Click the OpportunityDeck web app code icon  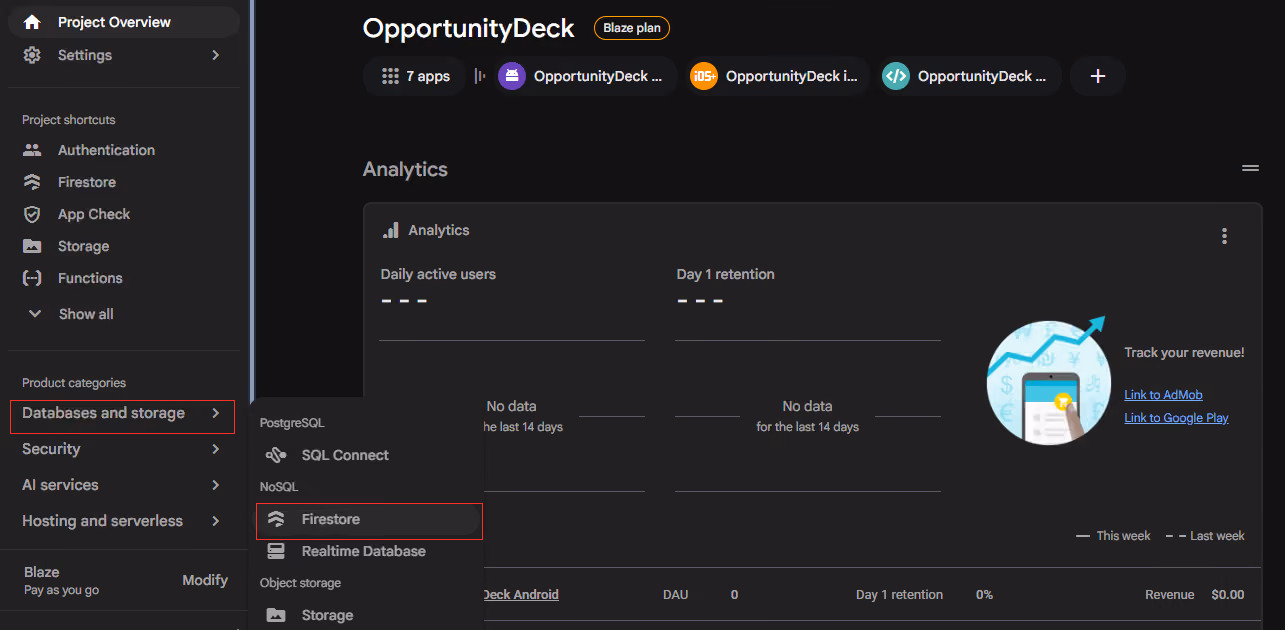tap(896, 76)
